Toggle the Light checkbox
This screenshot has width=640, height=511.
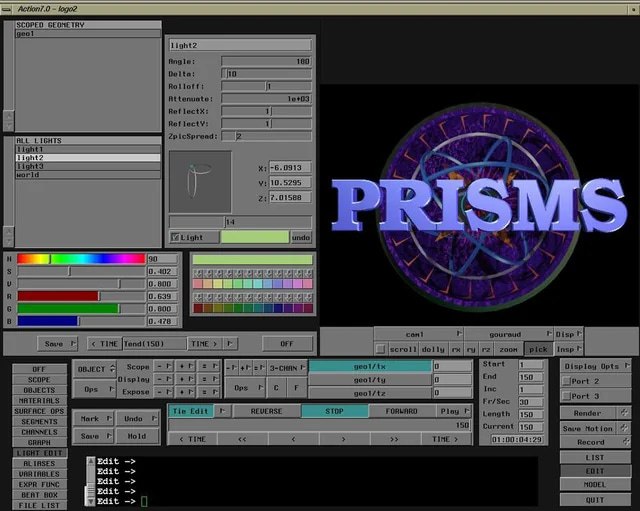(x=175, y=237)
